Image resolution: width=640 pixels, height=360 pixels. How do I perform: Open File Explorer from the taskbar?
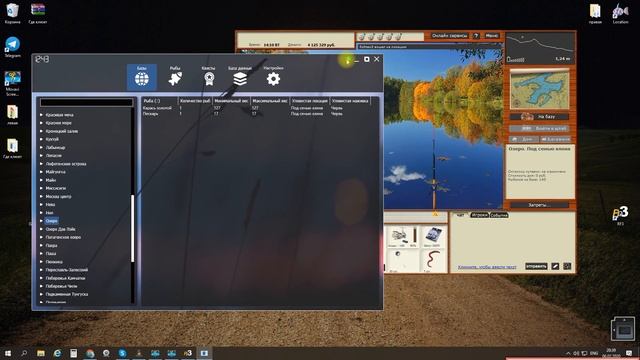41,353
